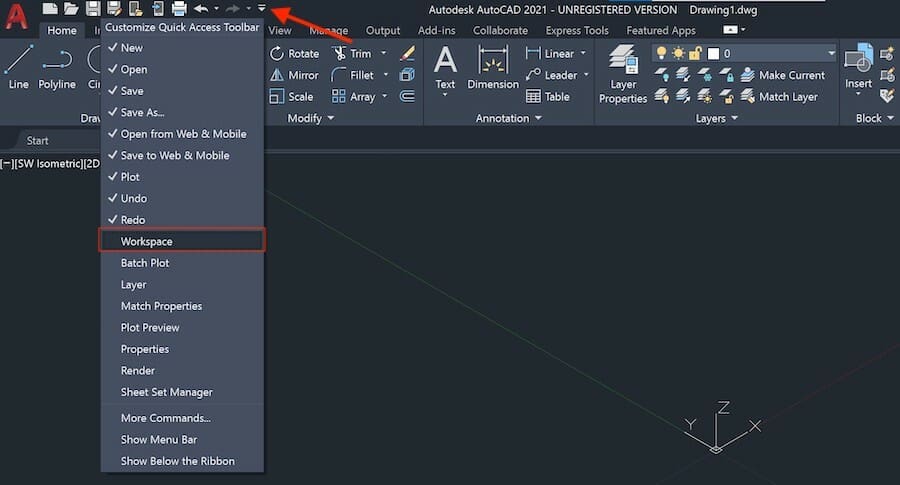Add Workspace to the Quick Access Toolbar

coord(182,241)
